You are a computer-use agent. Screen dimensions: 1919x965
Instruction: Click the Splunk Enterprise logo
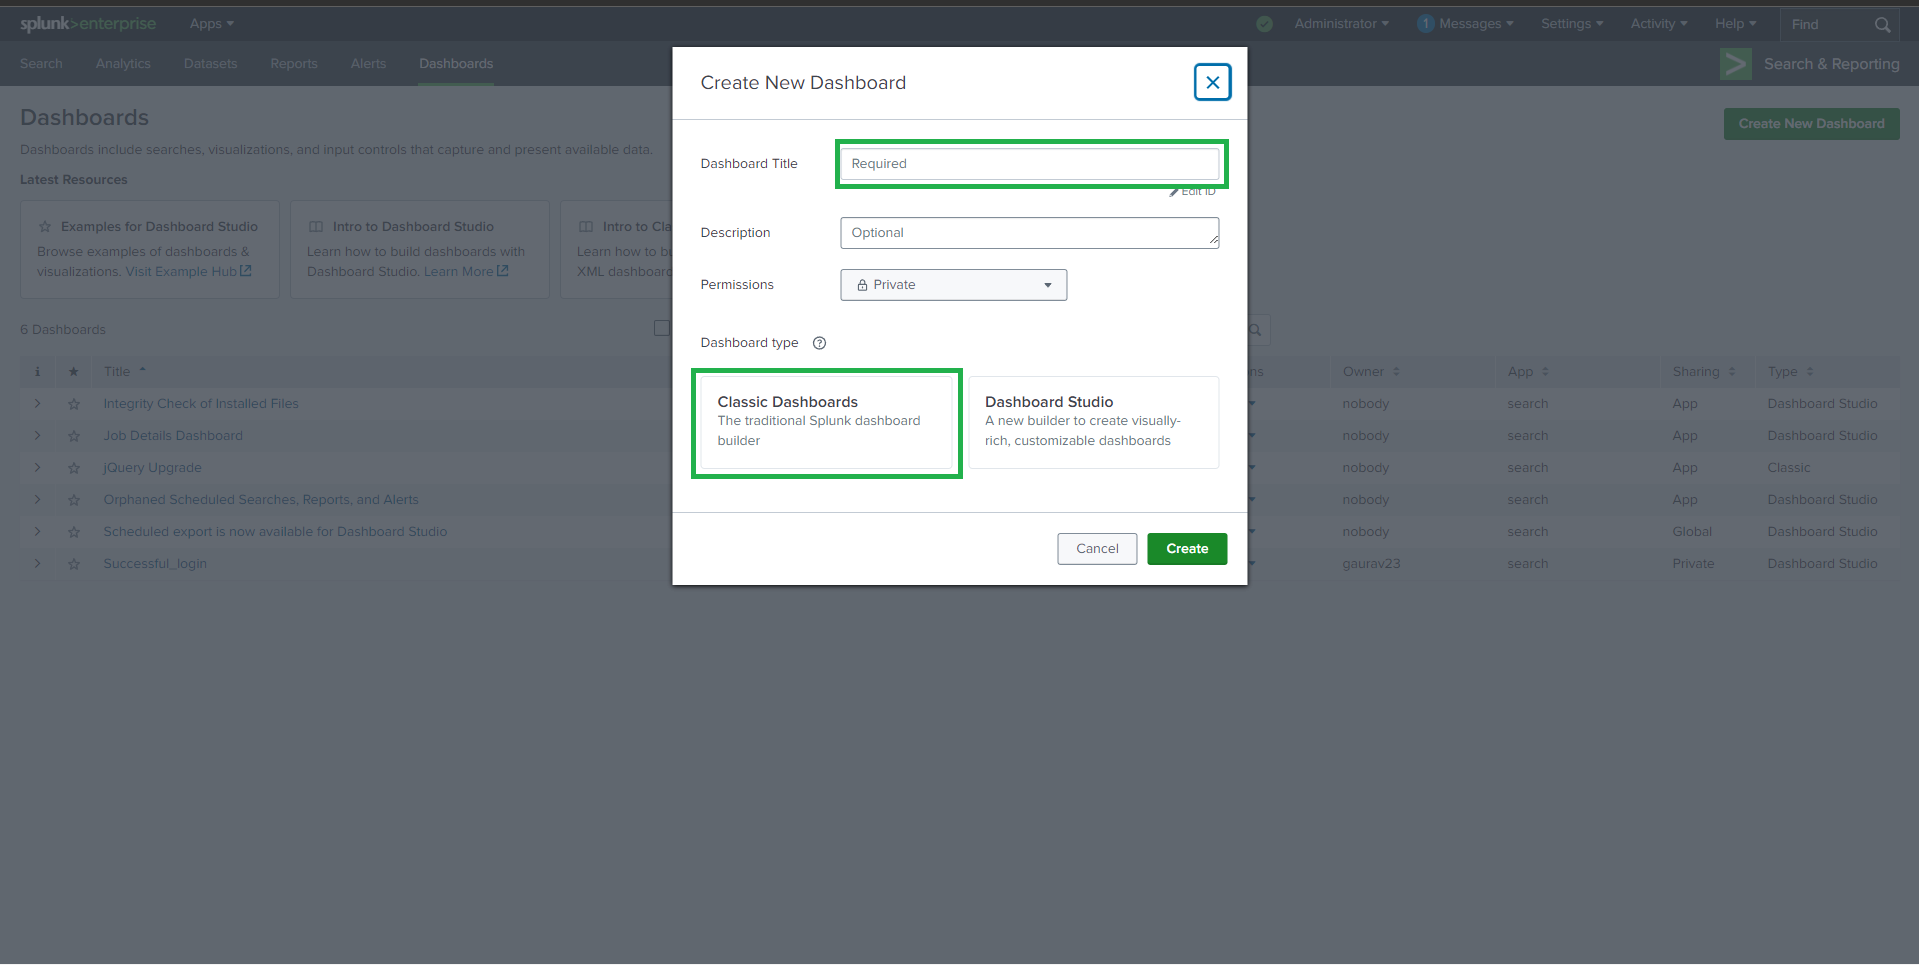click(x=88, y=24)
